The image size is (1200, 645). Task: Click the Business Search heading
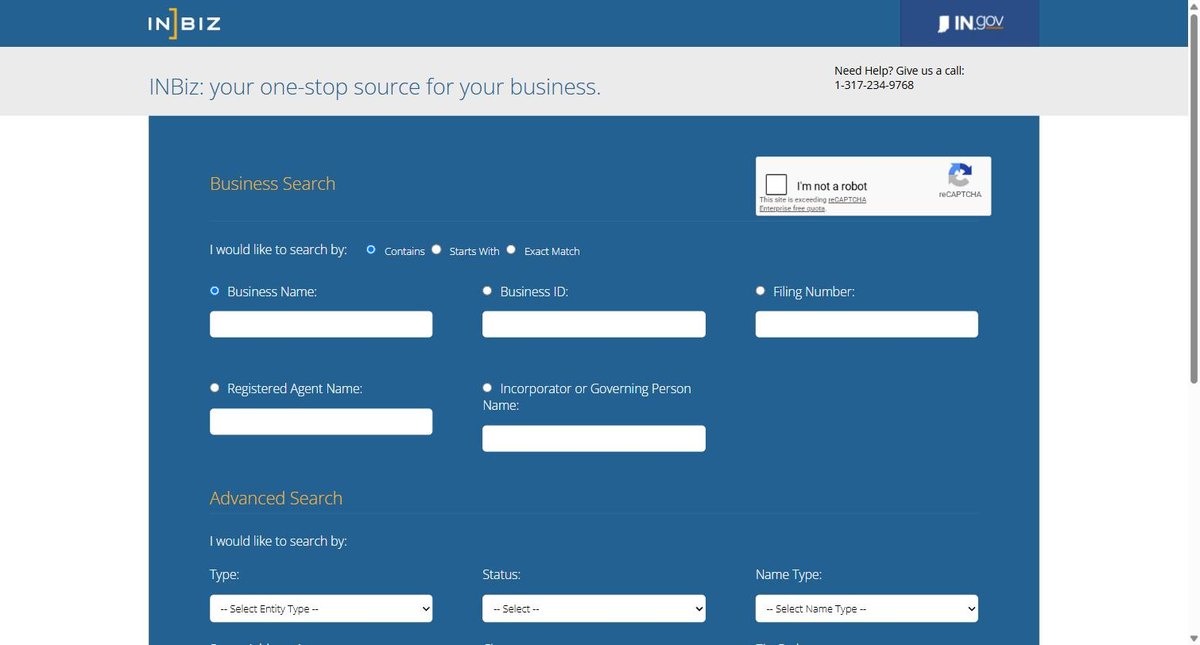(273, 184)
